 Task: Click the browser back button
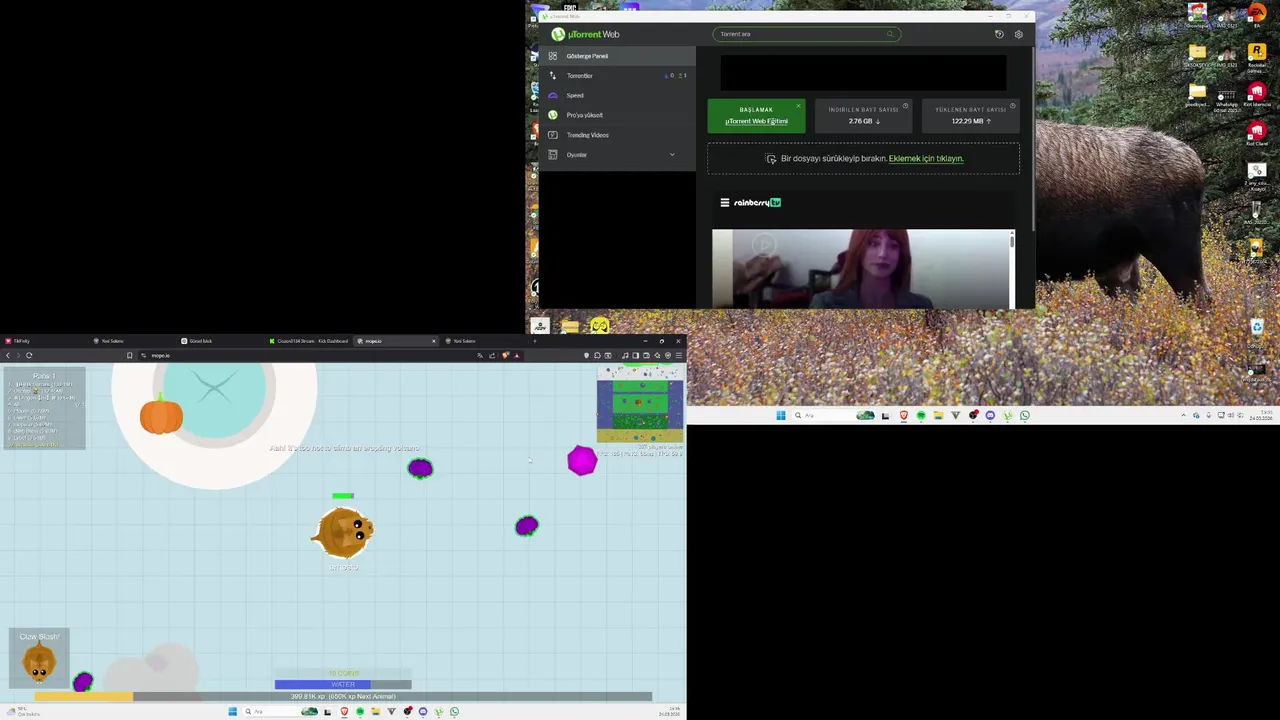click(x=8, y=355)
